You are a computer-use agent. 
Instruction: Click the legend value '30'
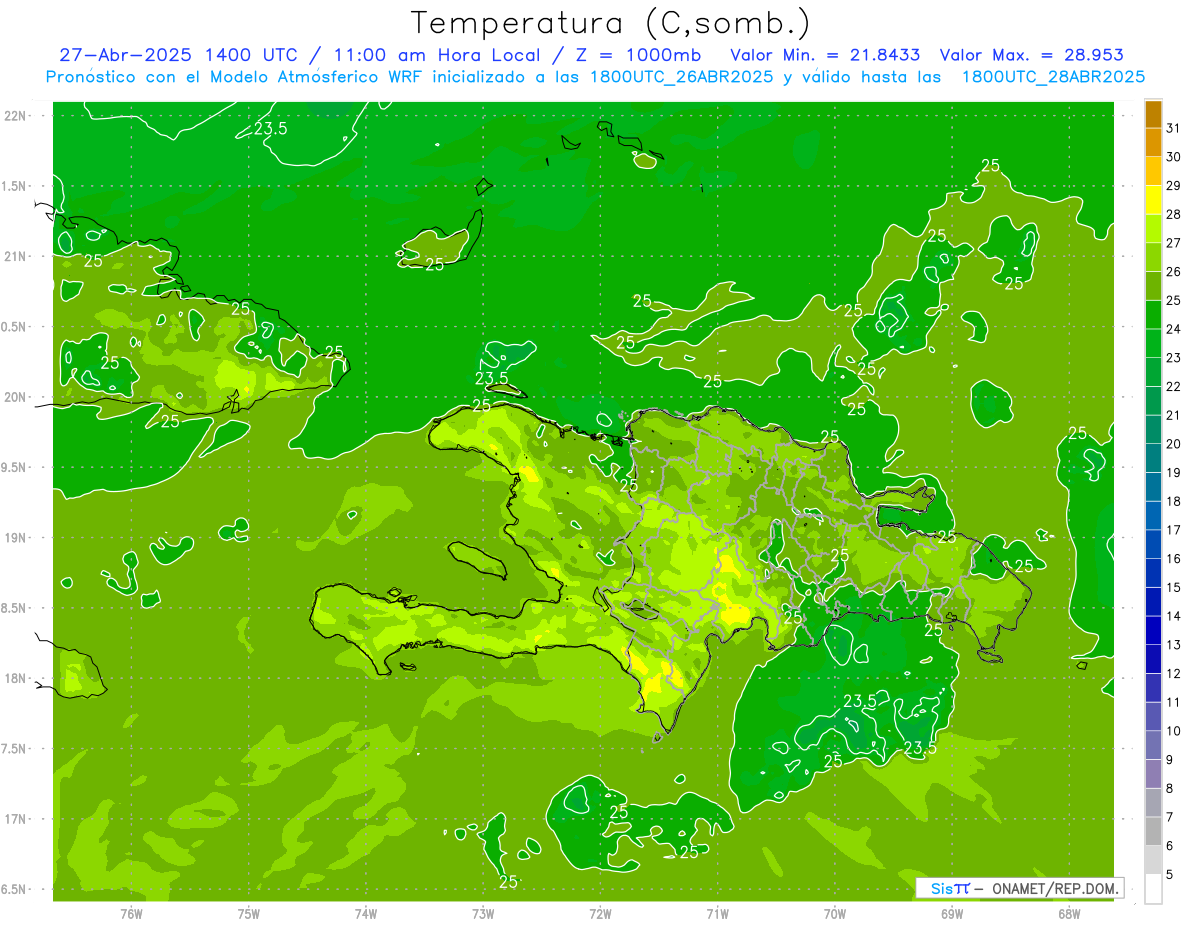(1174, 157)
